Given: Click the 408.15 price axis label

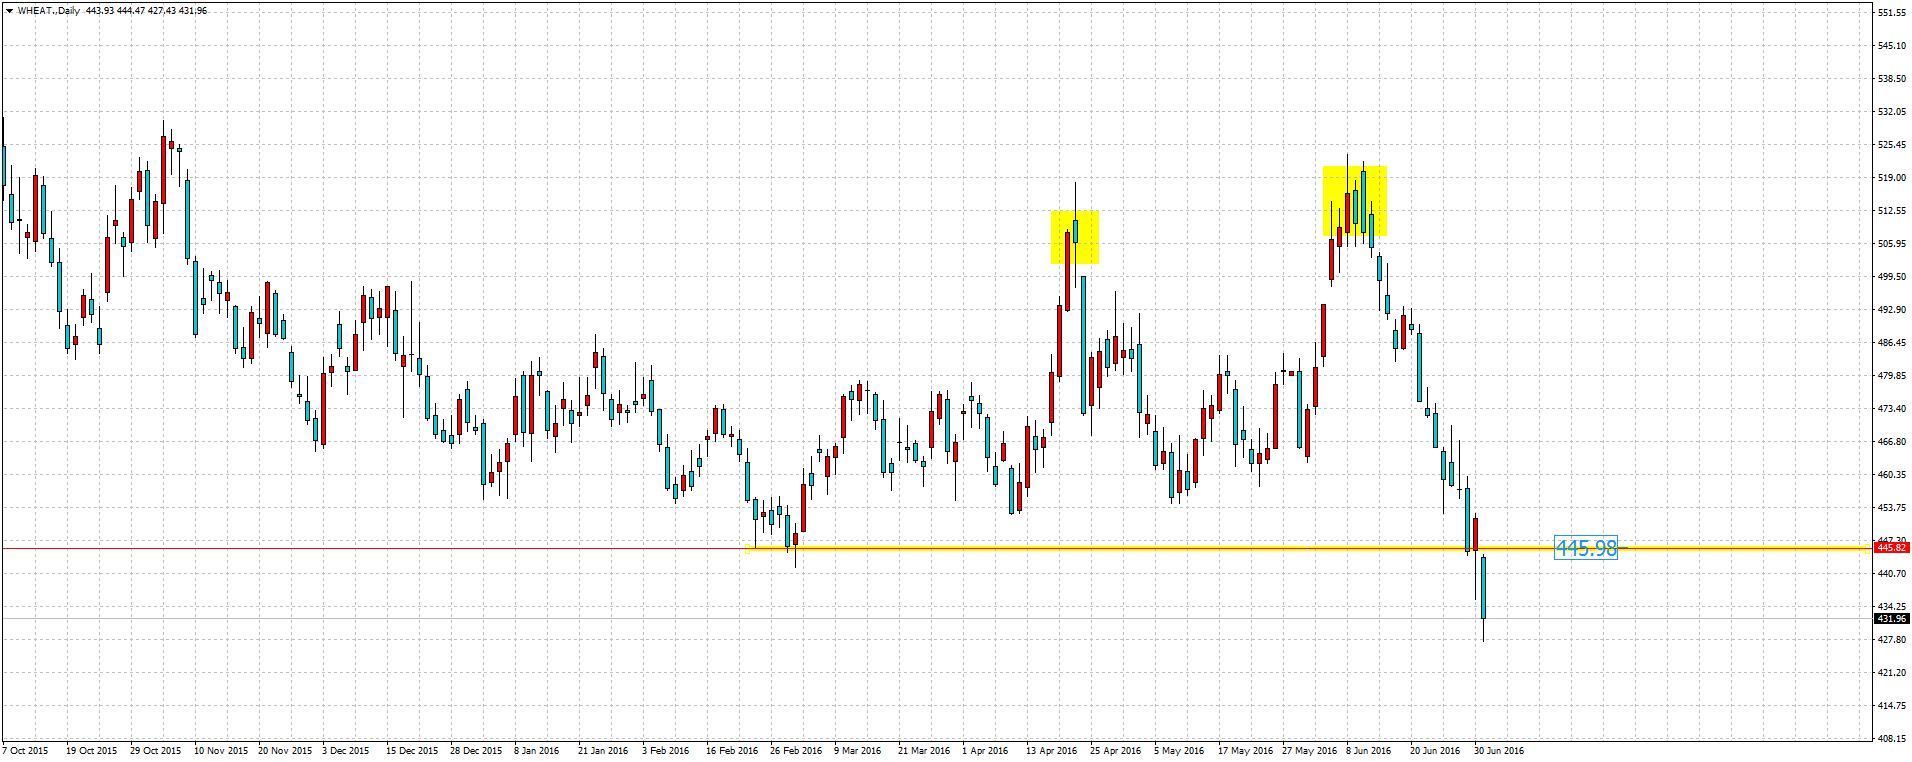Looking at the screenshot, I should (x=1891, y=739).
